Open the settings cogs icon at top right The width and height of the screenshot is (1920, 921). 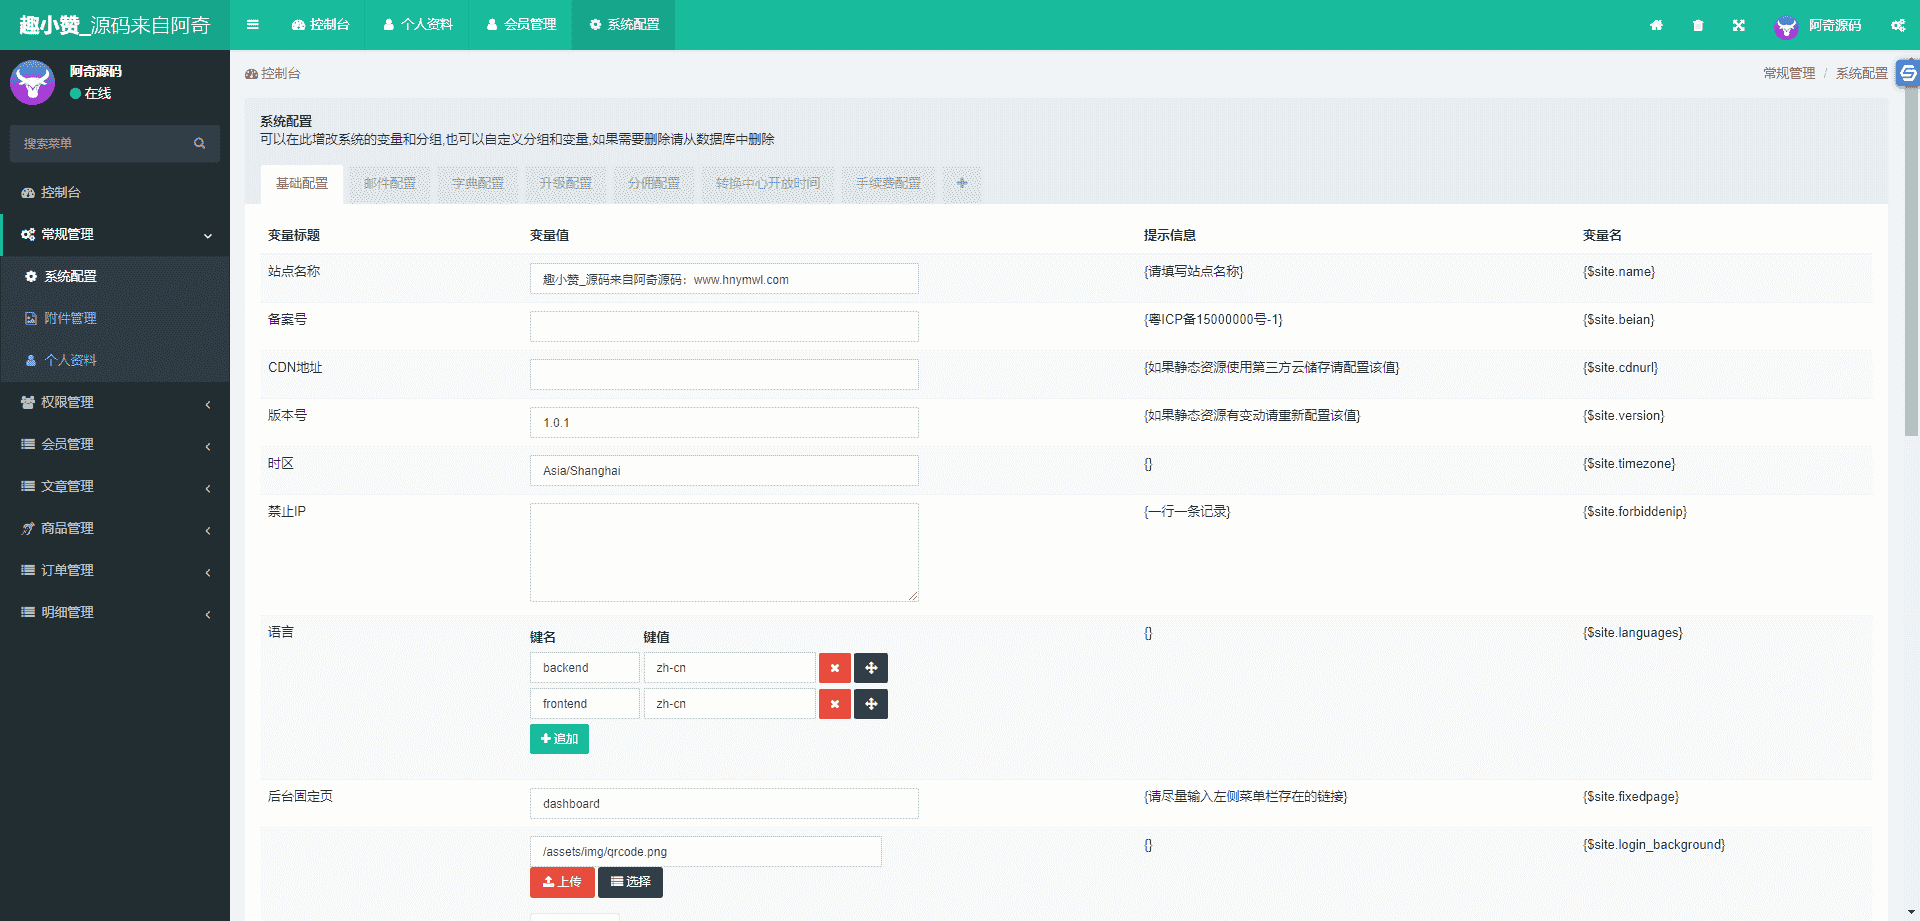coord(1897,25)
